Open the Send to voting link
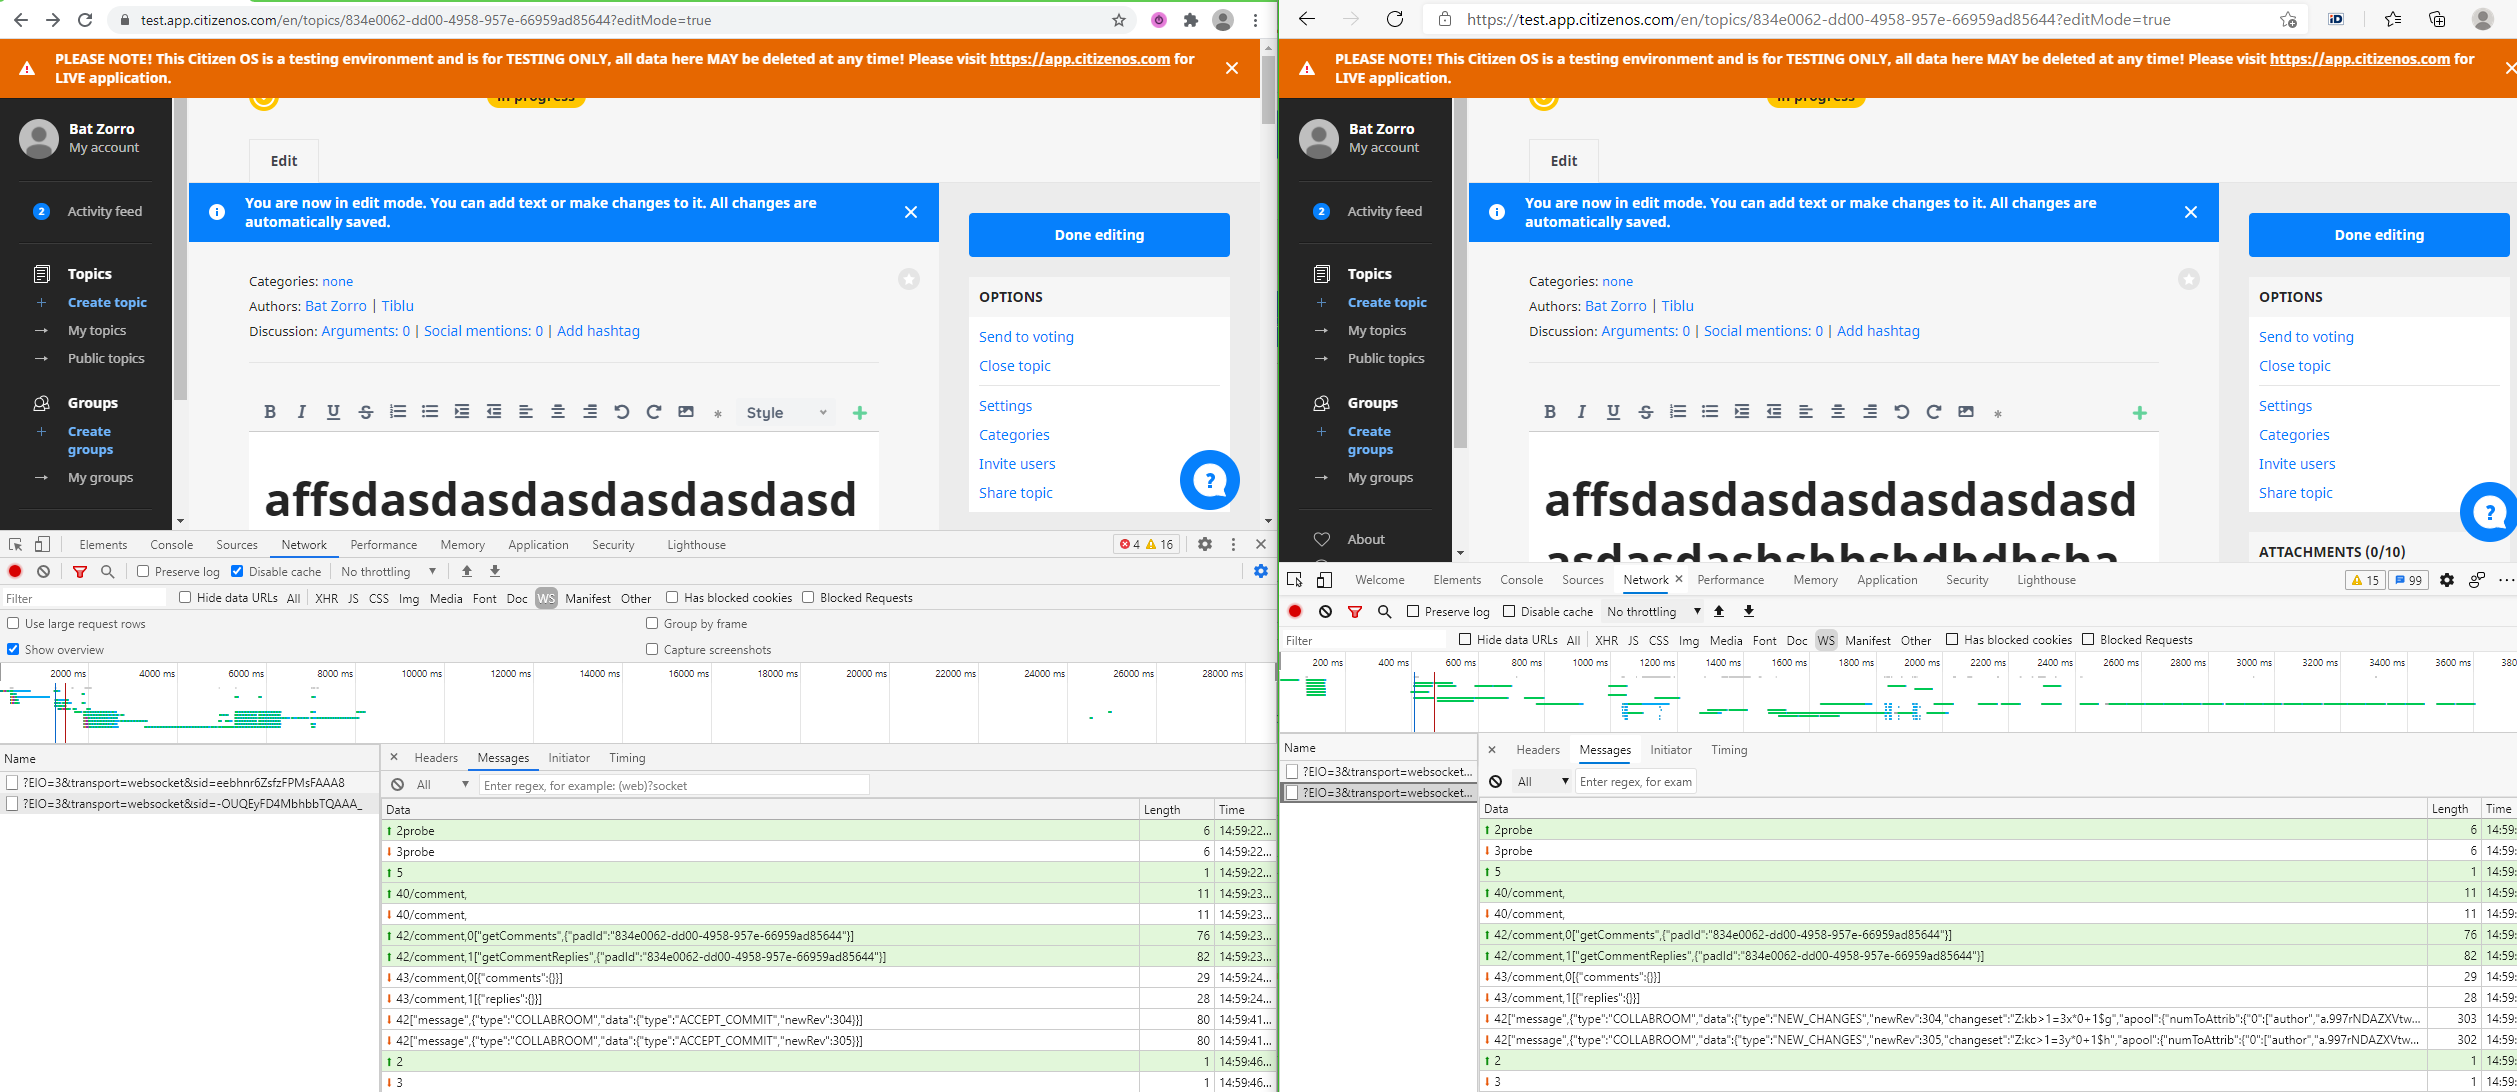Viewport: 2517px width, 1092px height. click(x=1026, y=336)
